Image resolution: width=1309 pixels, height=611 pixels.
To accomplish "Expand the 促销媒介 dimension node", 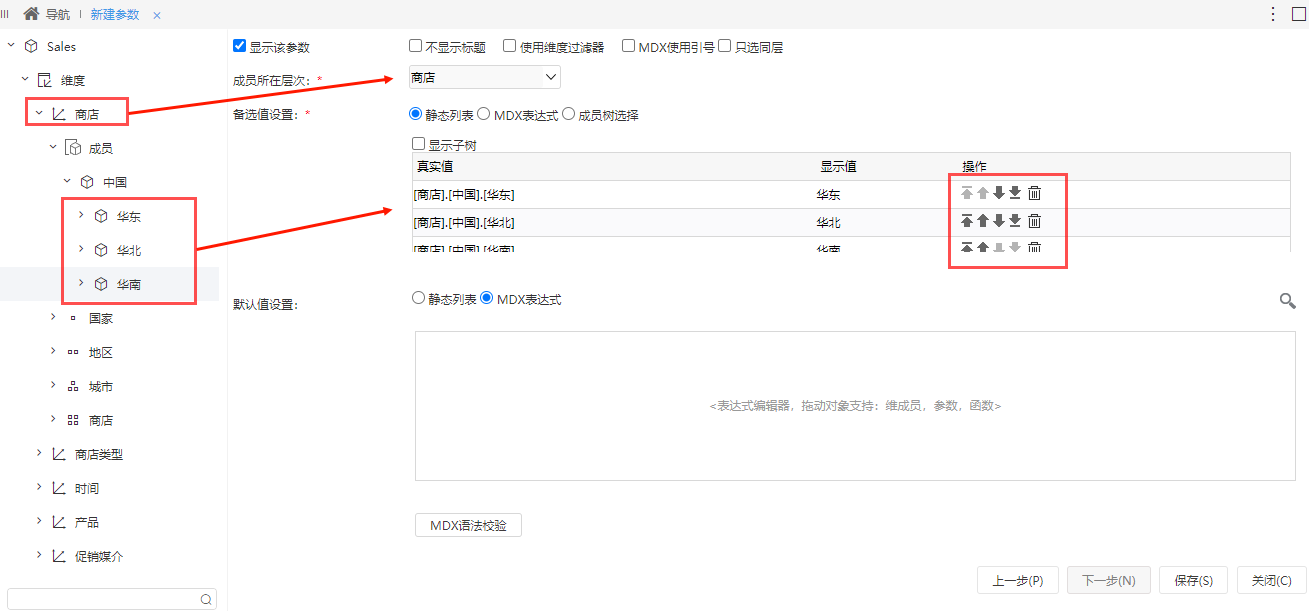I will pos(39,556).
